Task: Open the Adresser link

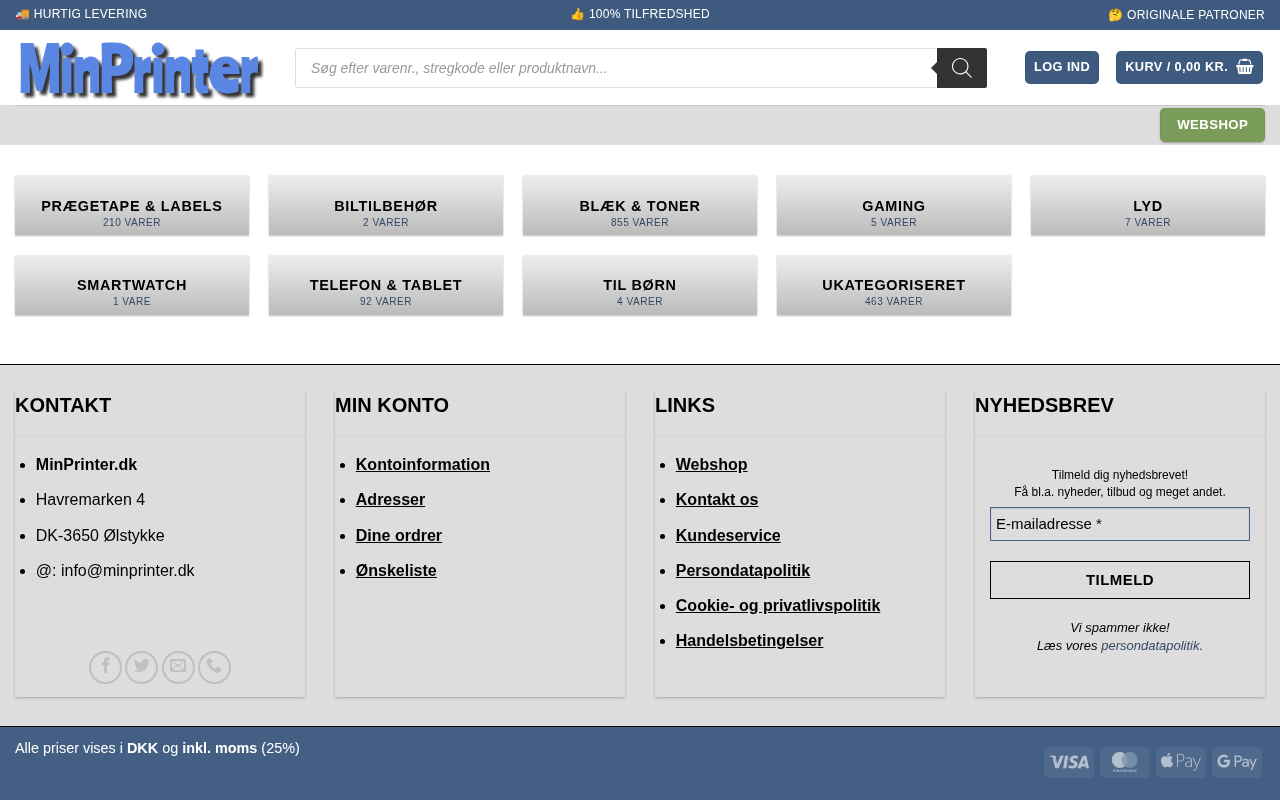Action: tap(390, 499)
